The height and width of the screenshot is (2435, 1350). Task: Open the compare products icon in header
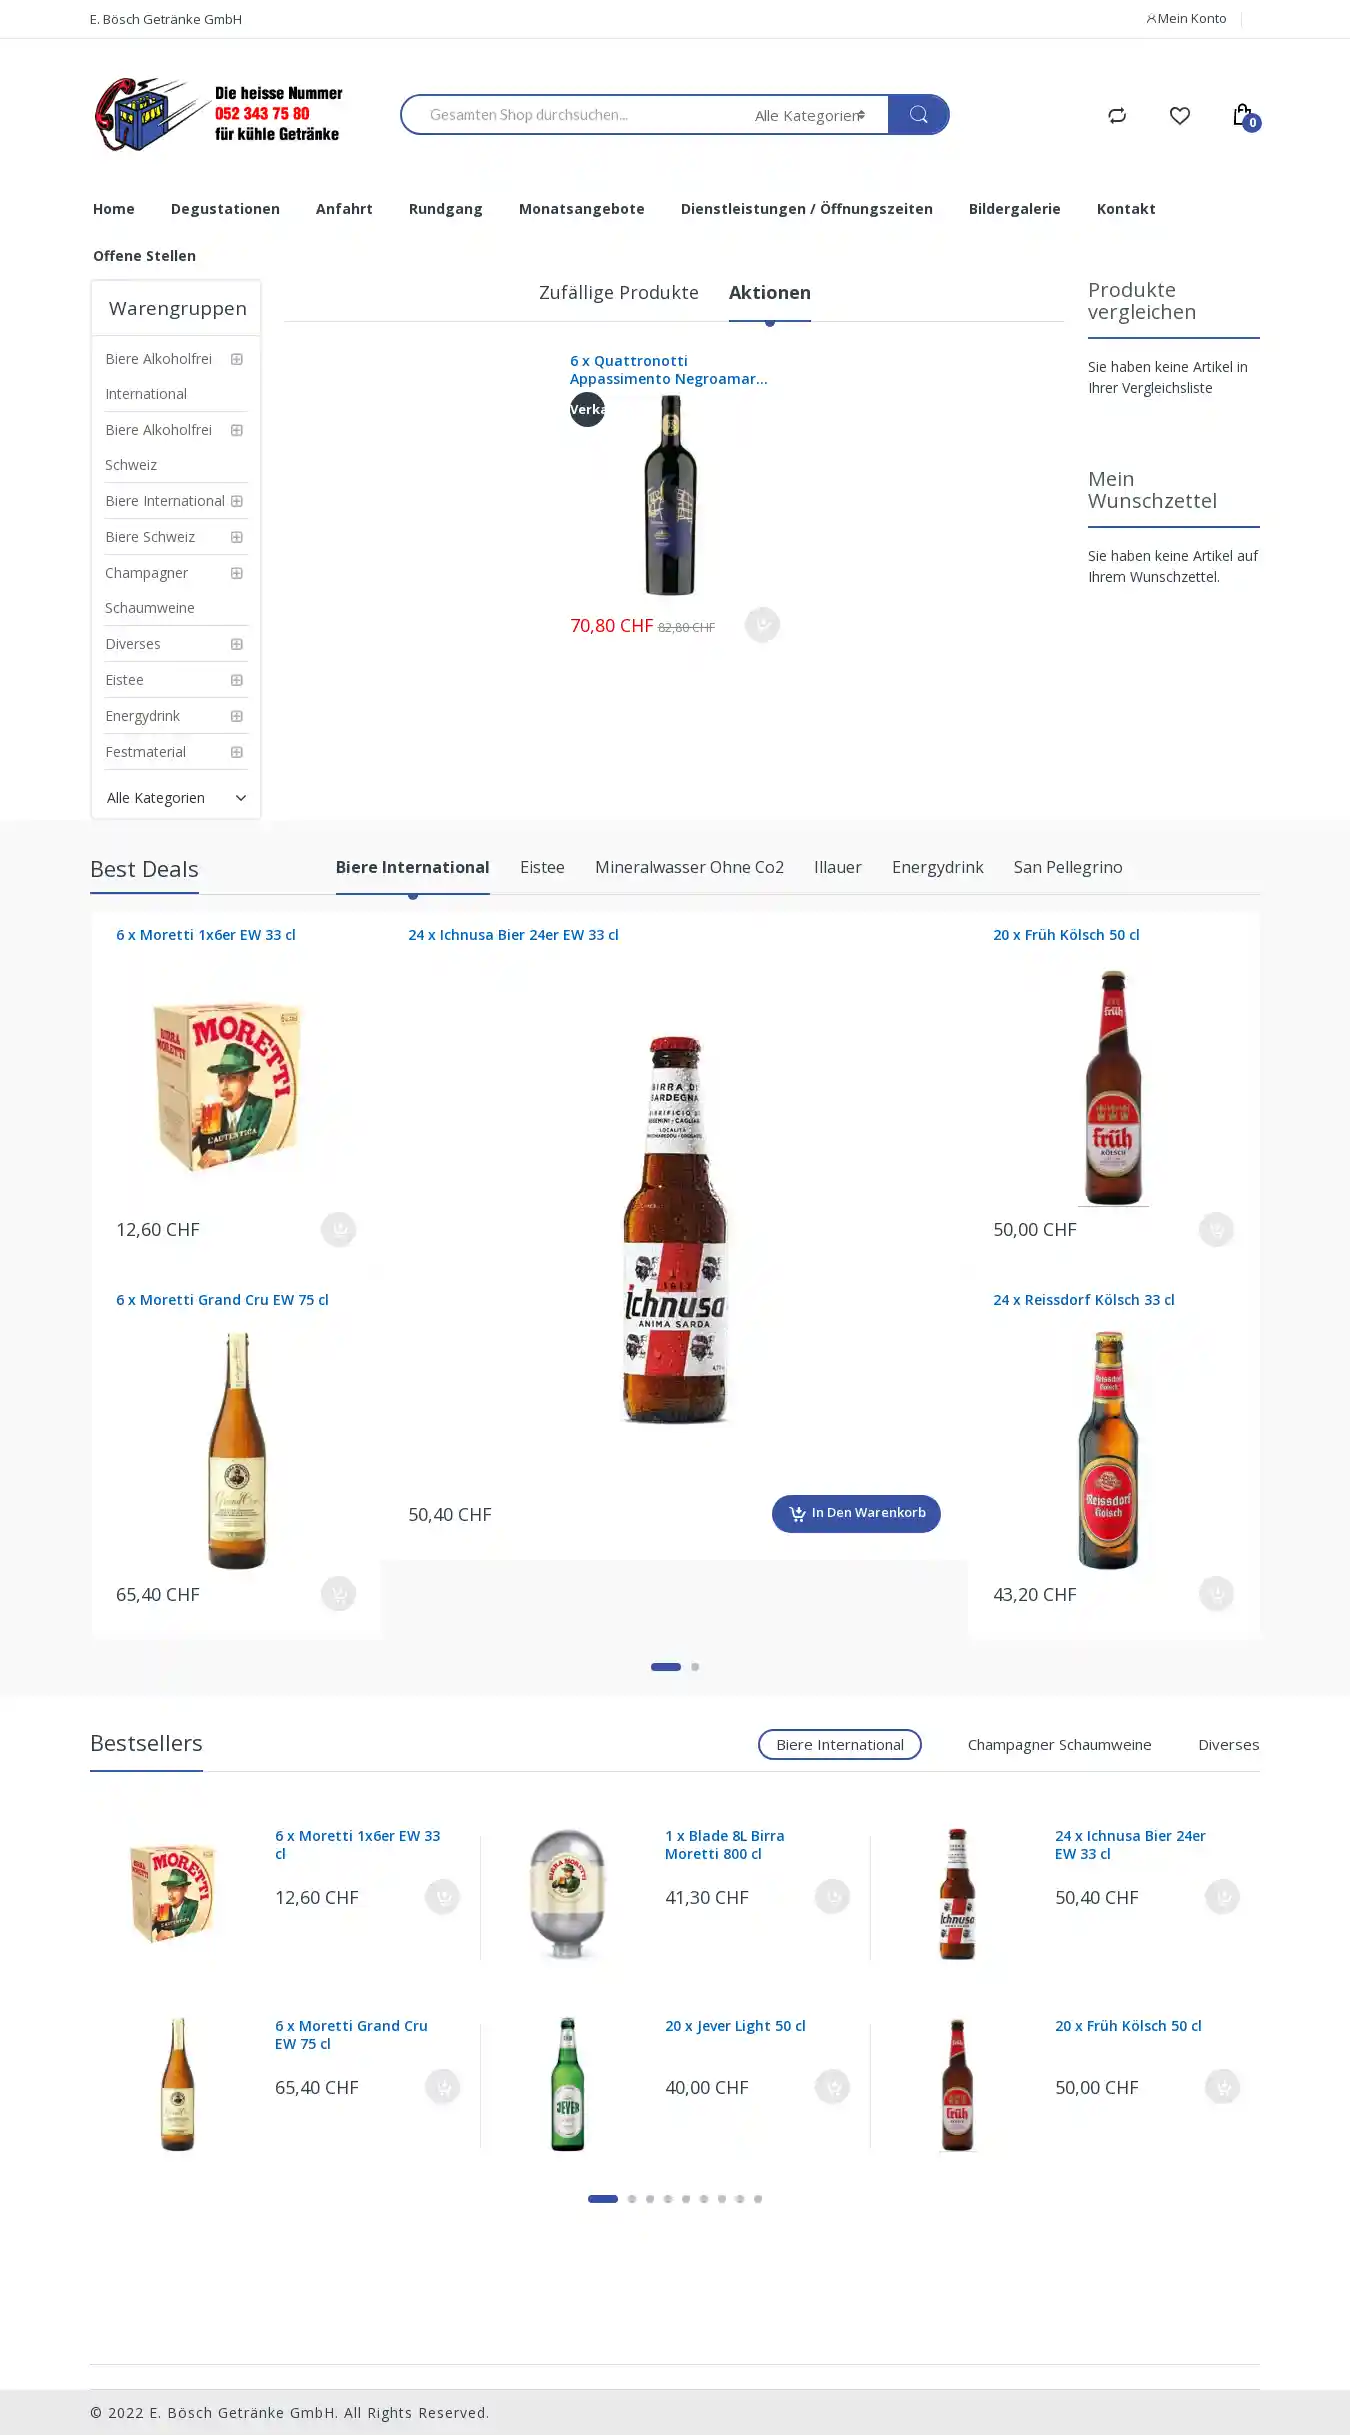1117,116
